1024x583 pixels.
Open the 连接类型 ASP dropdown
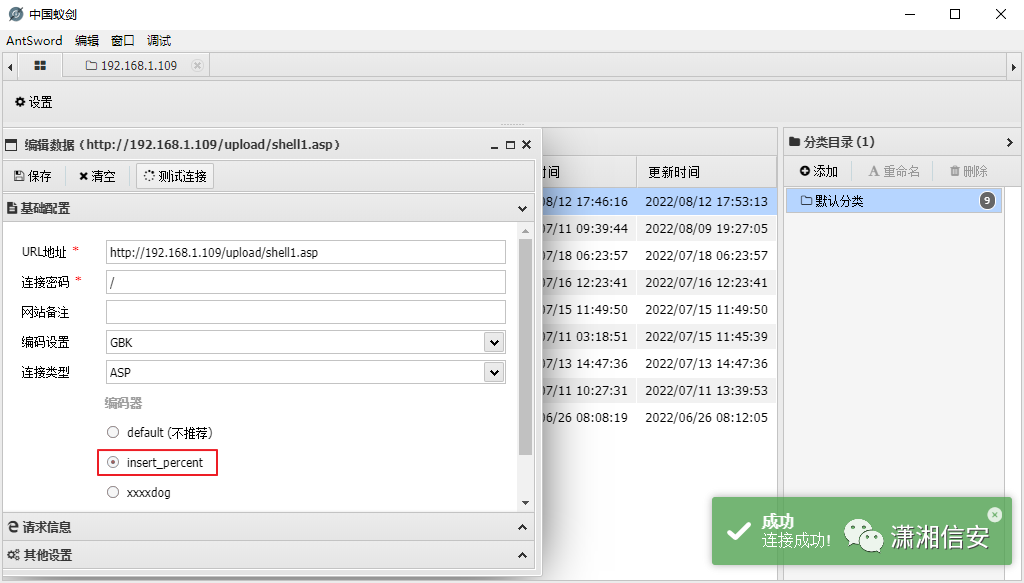coord(494,372)
